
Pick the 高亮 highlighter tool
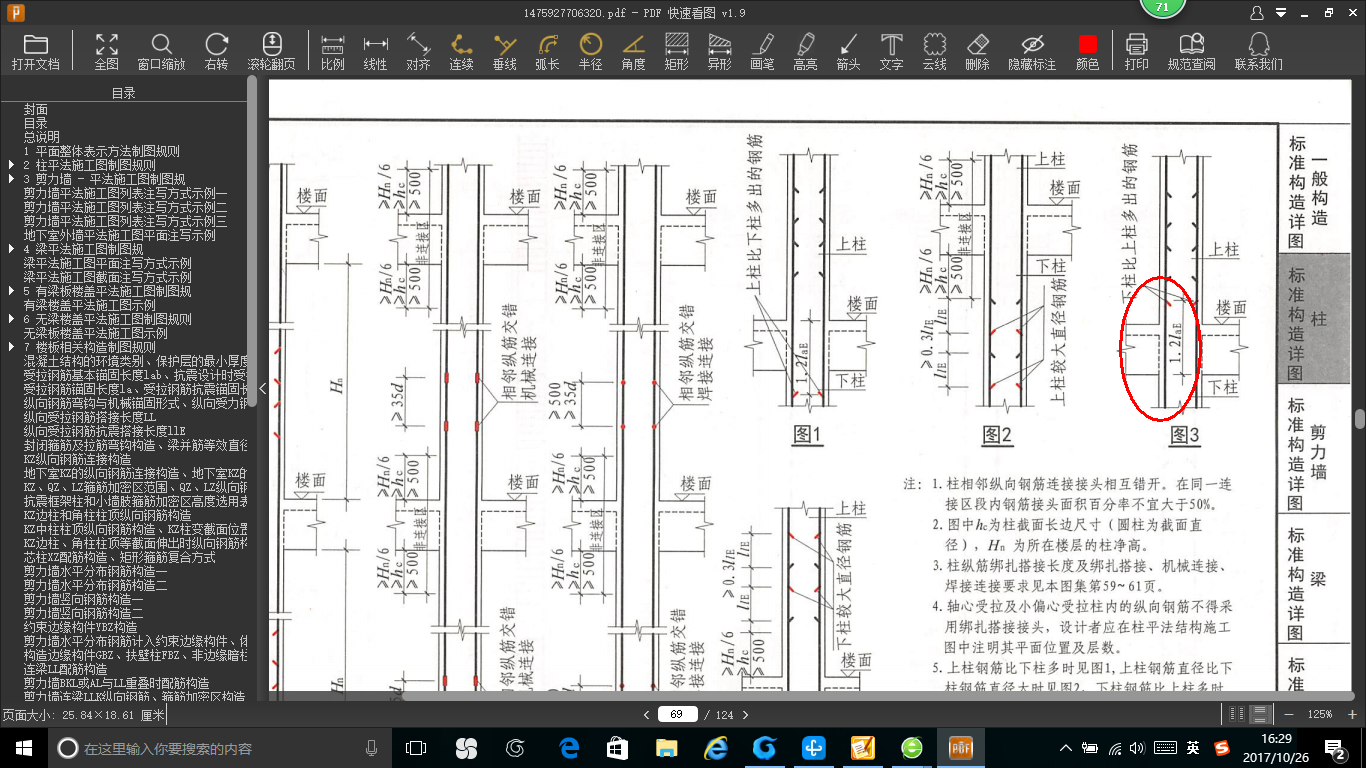coord(805,51)
